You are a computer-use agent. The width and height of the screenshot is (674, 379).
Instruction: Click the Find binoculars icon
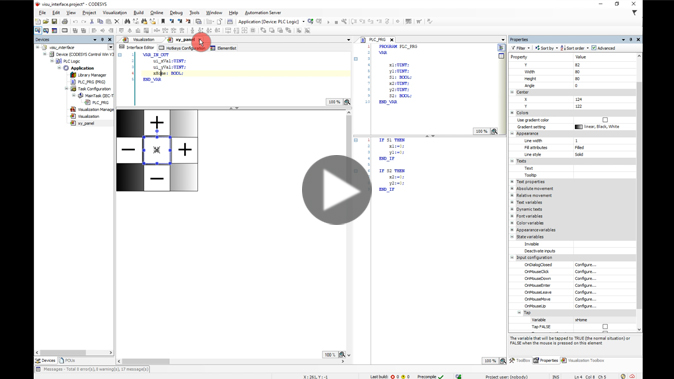(127, 21)
